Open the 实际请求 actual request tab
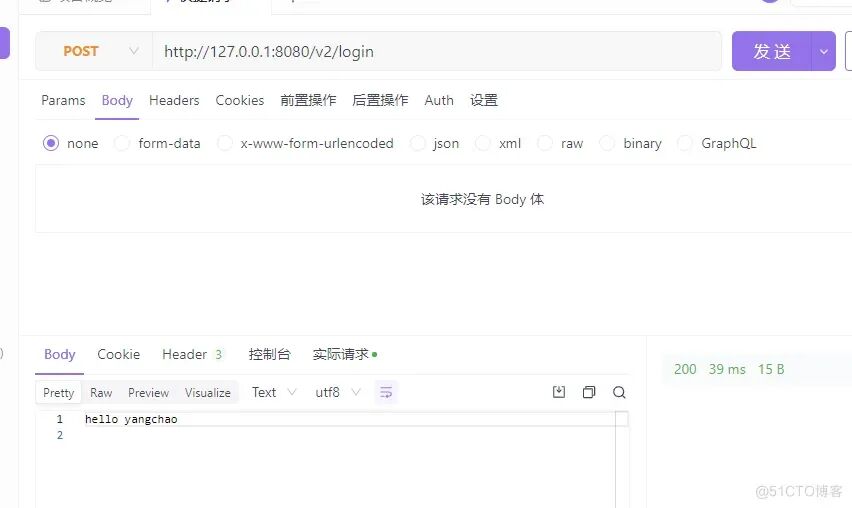The height and width of the screenshot is (508, 852). click(344, 355)
